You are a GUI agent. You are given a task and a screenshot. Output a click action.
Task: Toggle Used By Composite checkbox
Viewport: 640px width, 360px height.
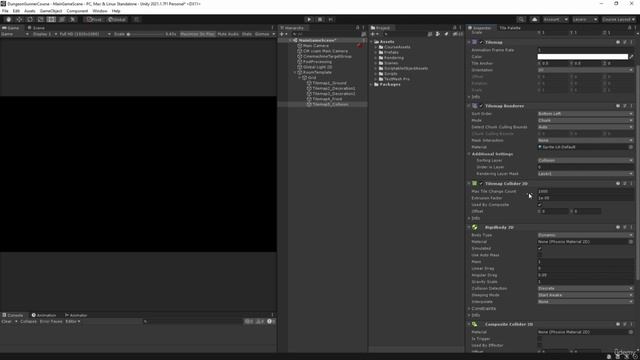coord(540,204)
